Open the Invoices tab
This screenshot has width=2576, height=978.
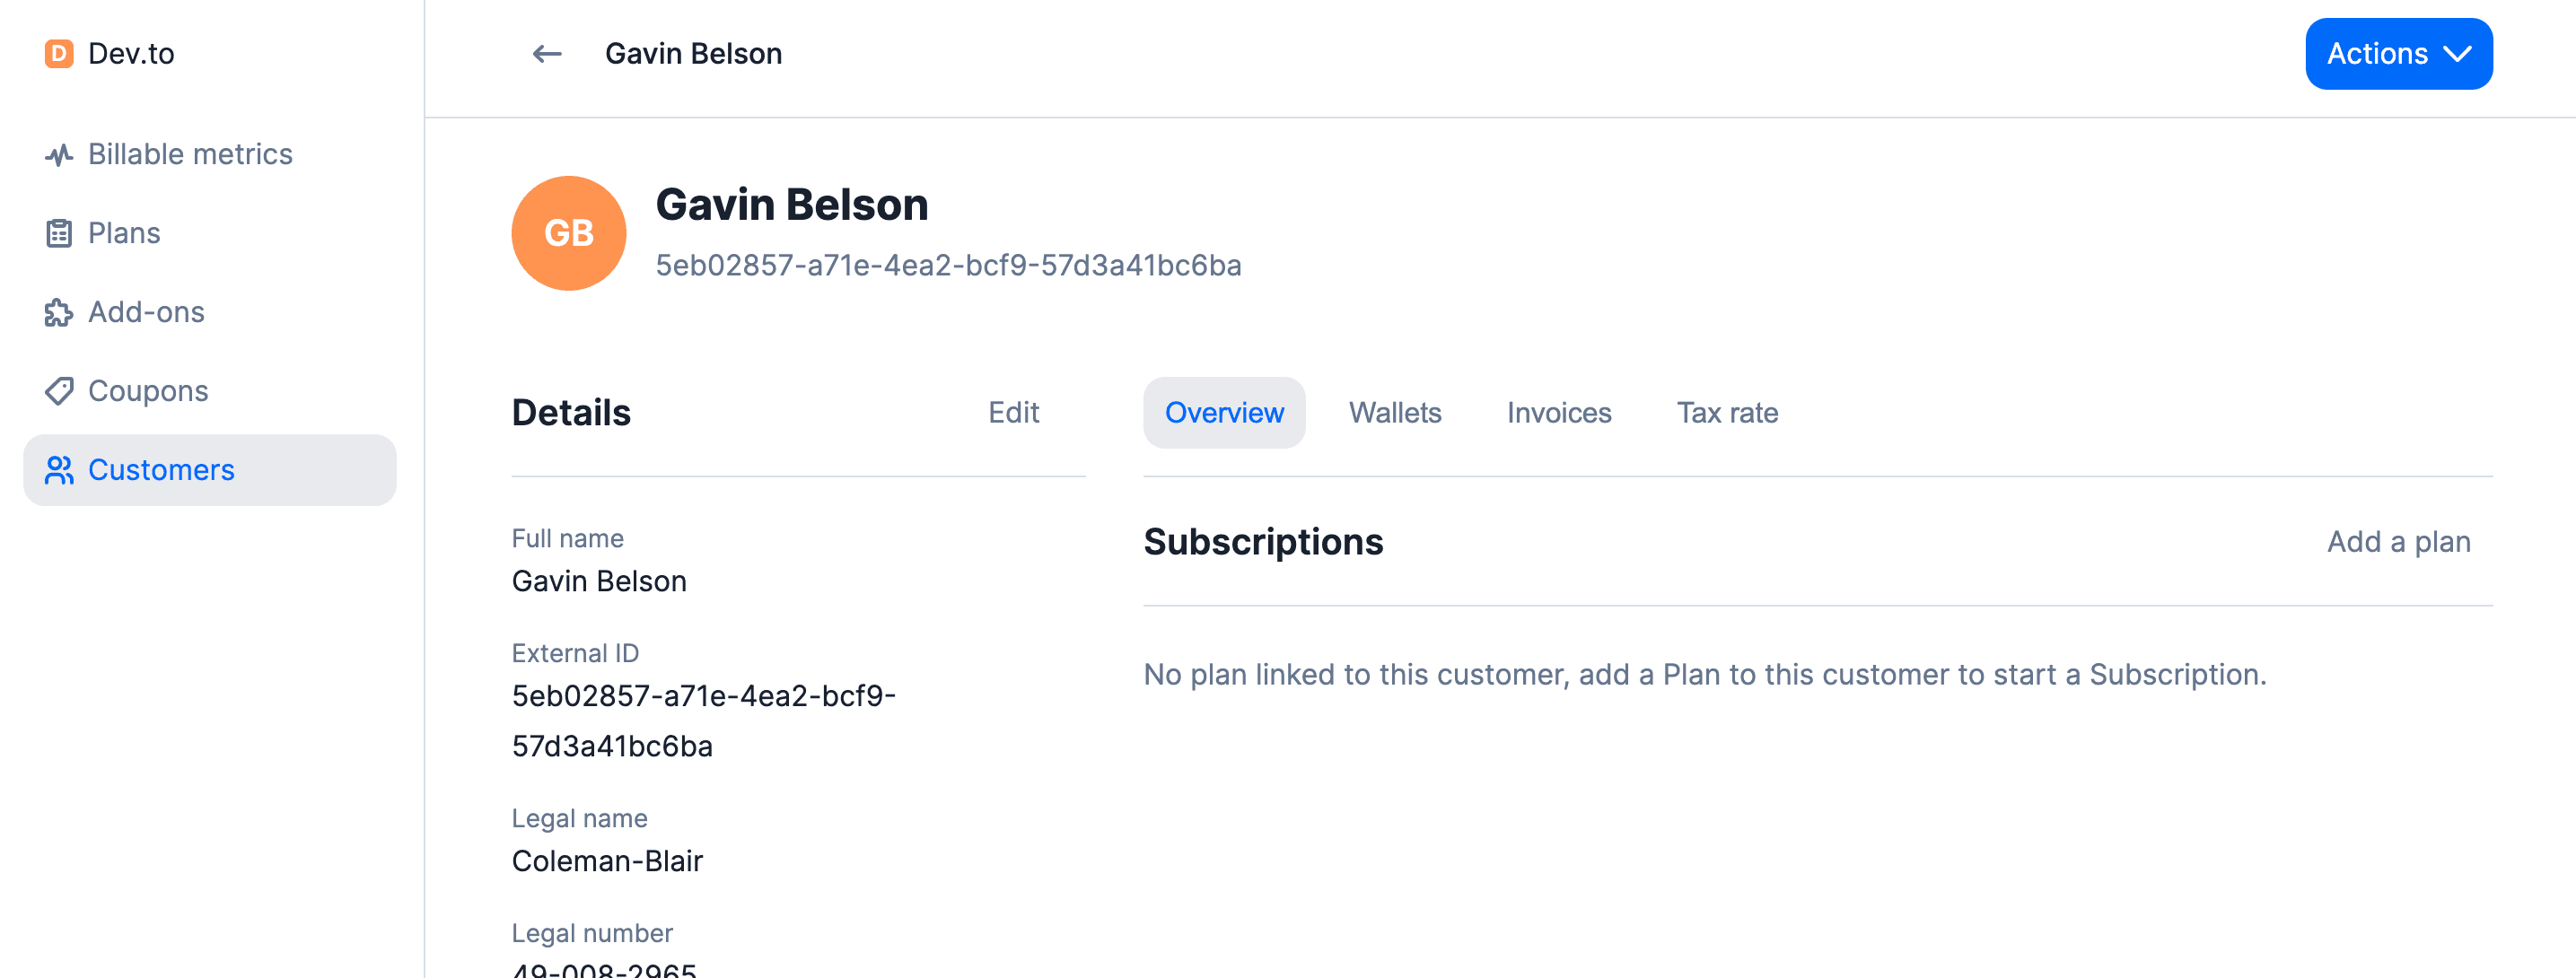[x=1558, y=413]
